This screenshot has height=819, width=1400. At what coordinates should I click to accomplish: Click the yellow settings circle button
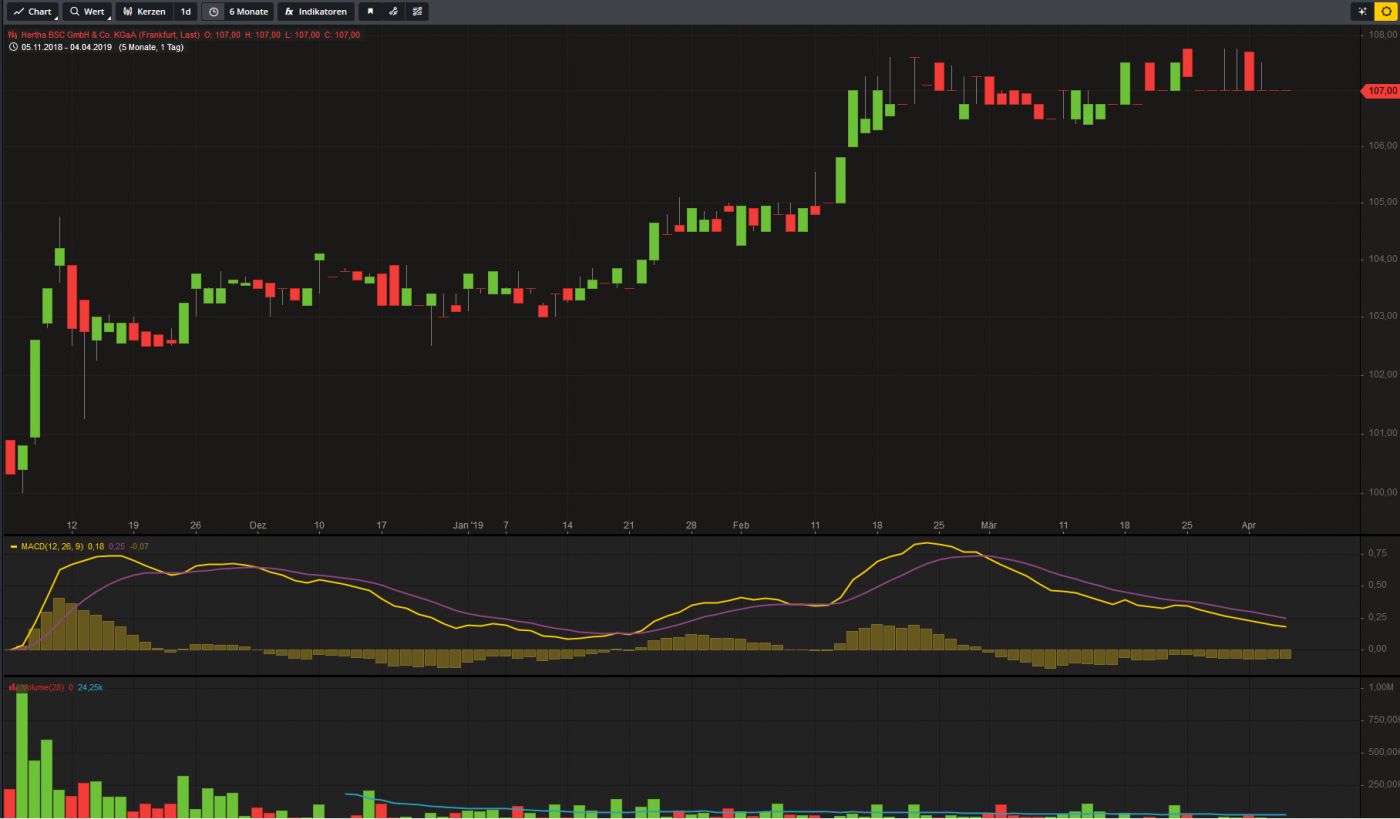[1385, 12]
